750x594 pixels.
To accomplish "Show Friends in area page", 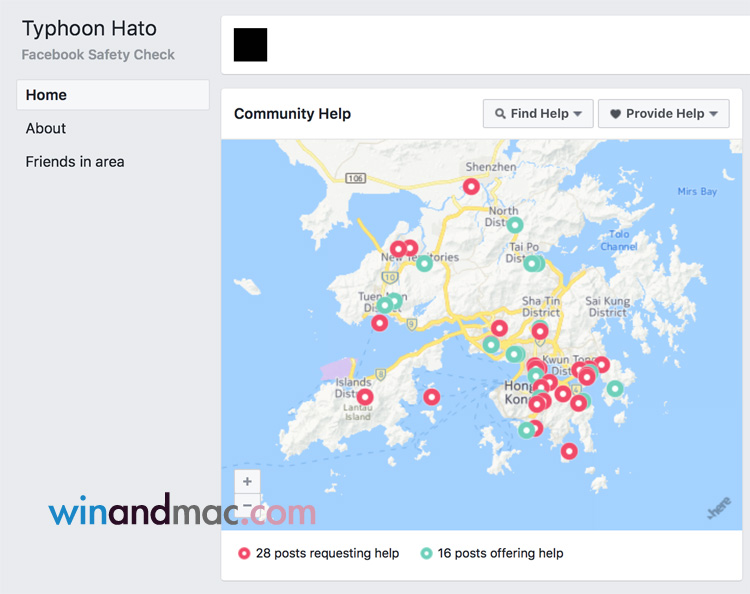I will pos(75,161).
